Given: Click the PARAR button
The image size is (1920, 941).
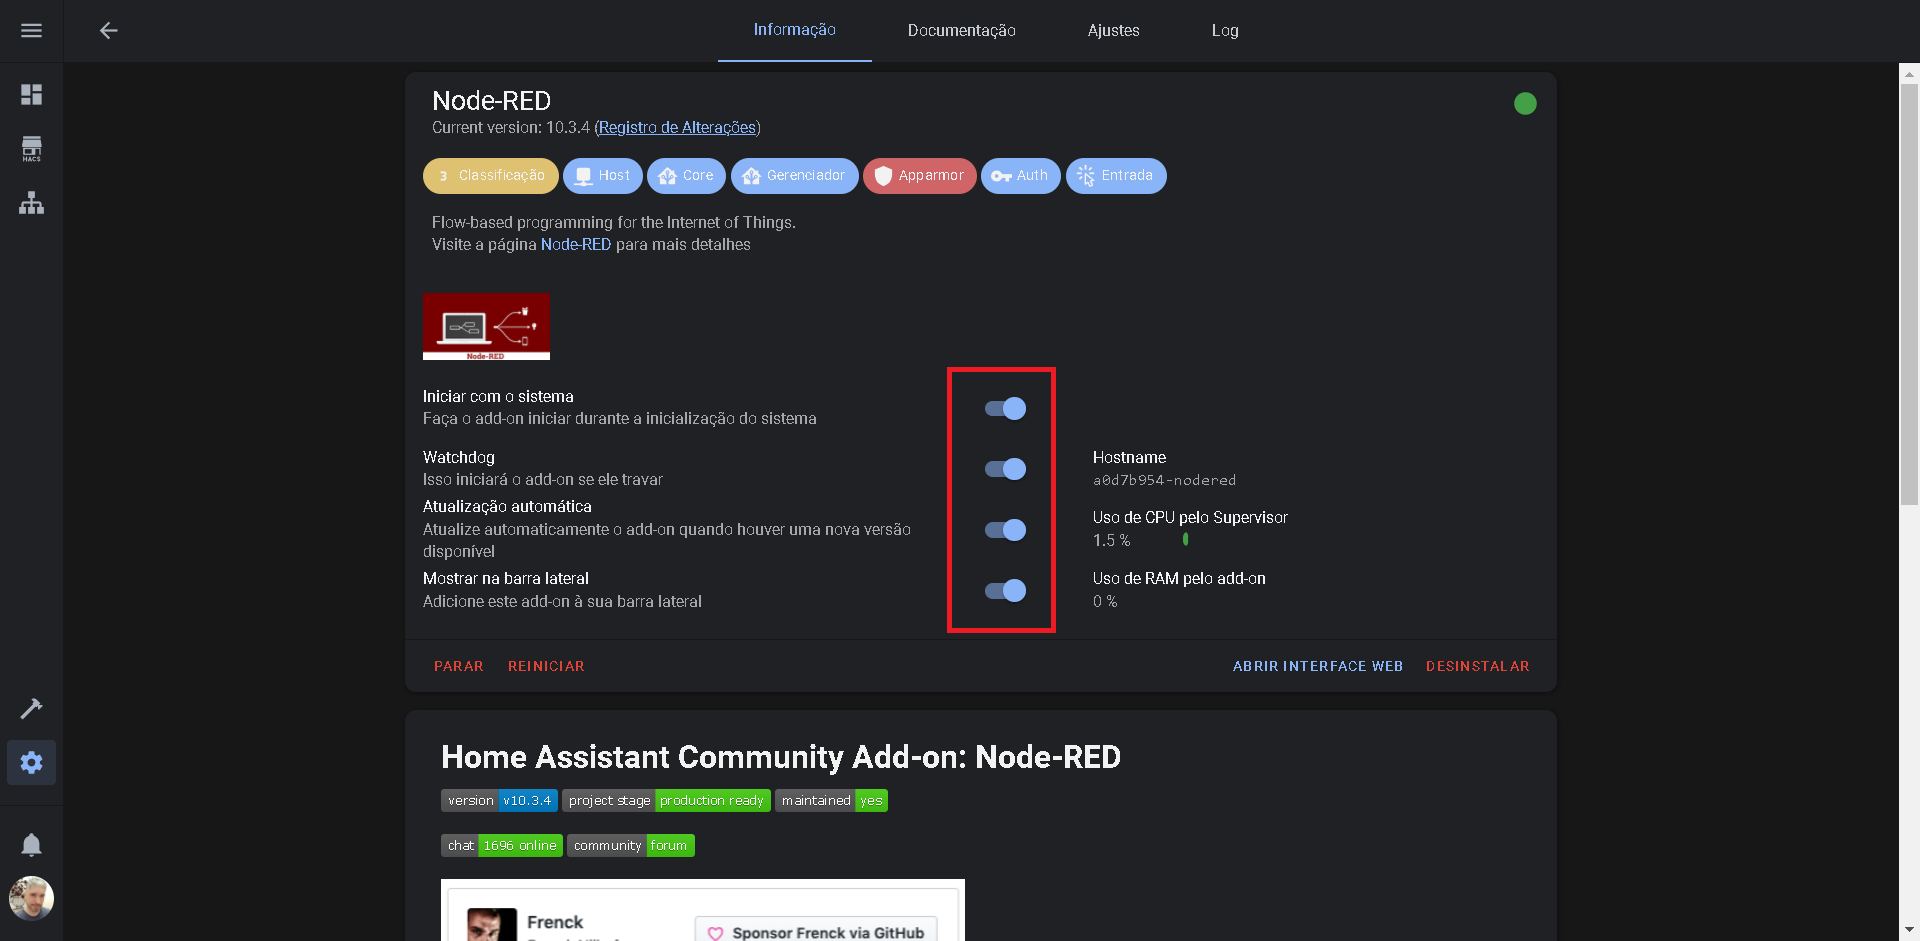Looking at the screenshot, I should tap(459, 666).
